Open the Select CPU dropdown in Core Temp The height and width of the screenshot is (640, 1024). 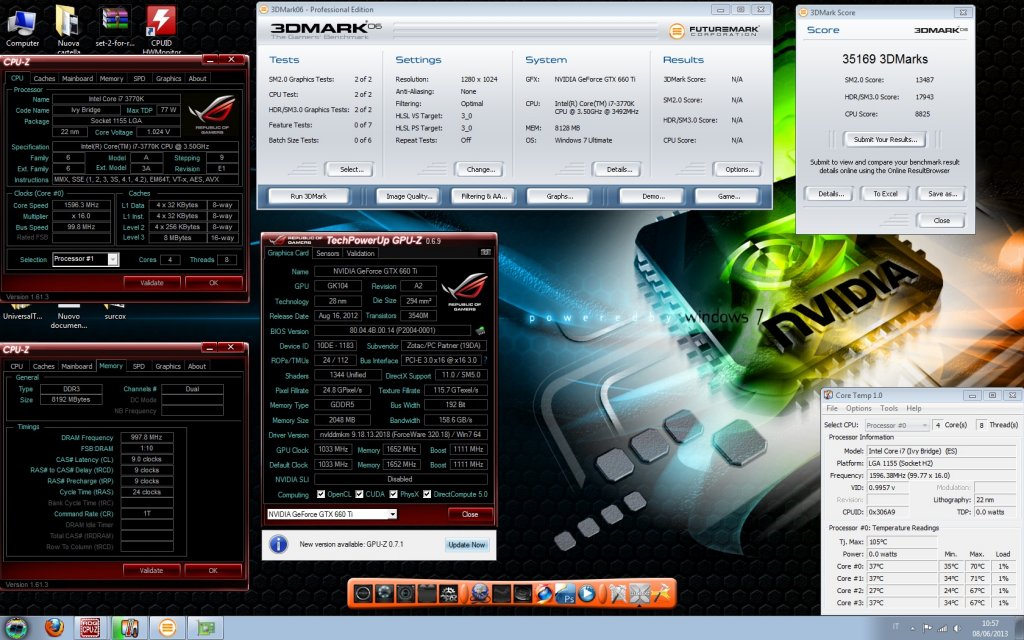click(x=897, y=425)
